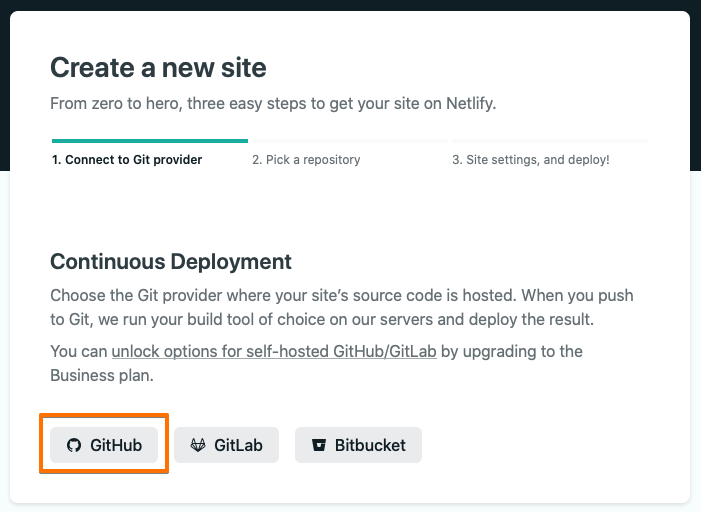Choose GitLab as Git provider
This screenshot has width=701, height=512.
226,445
